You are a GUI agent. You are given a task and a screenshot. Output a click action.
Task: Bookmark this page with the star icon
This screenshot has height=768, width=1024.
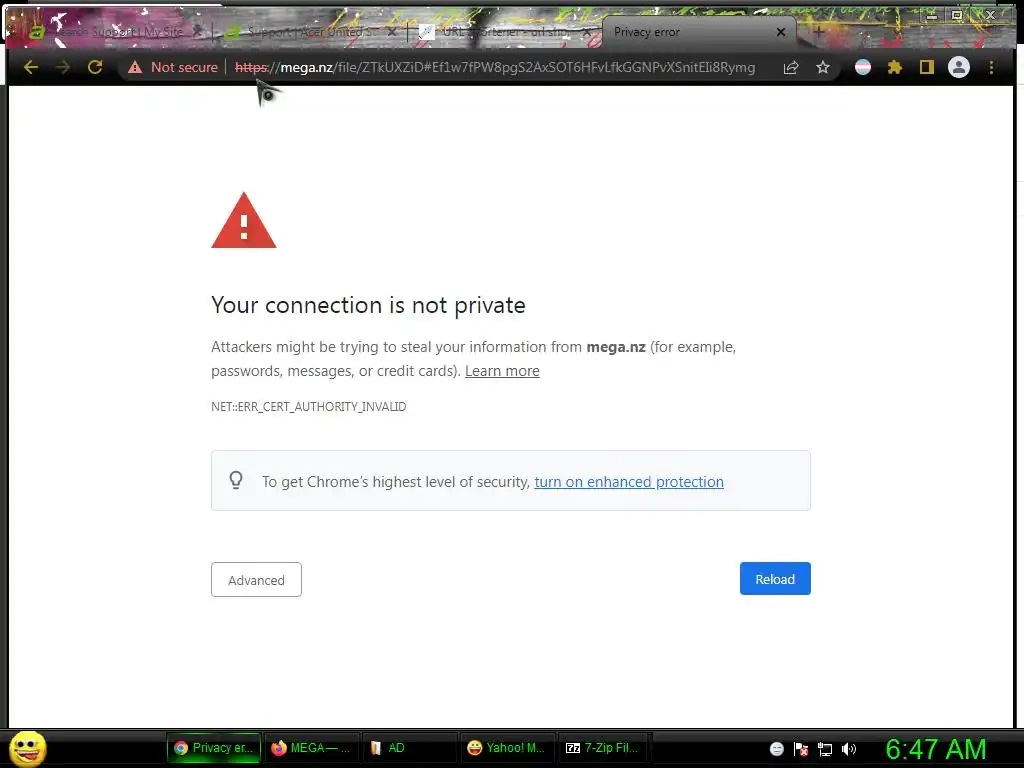pos(823,67)
